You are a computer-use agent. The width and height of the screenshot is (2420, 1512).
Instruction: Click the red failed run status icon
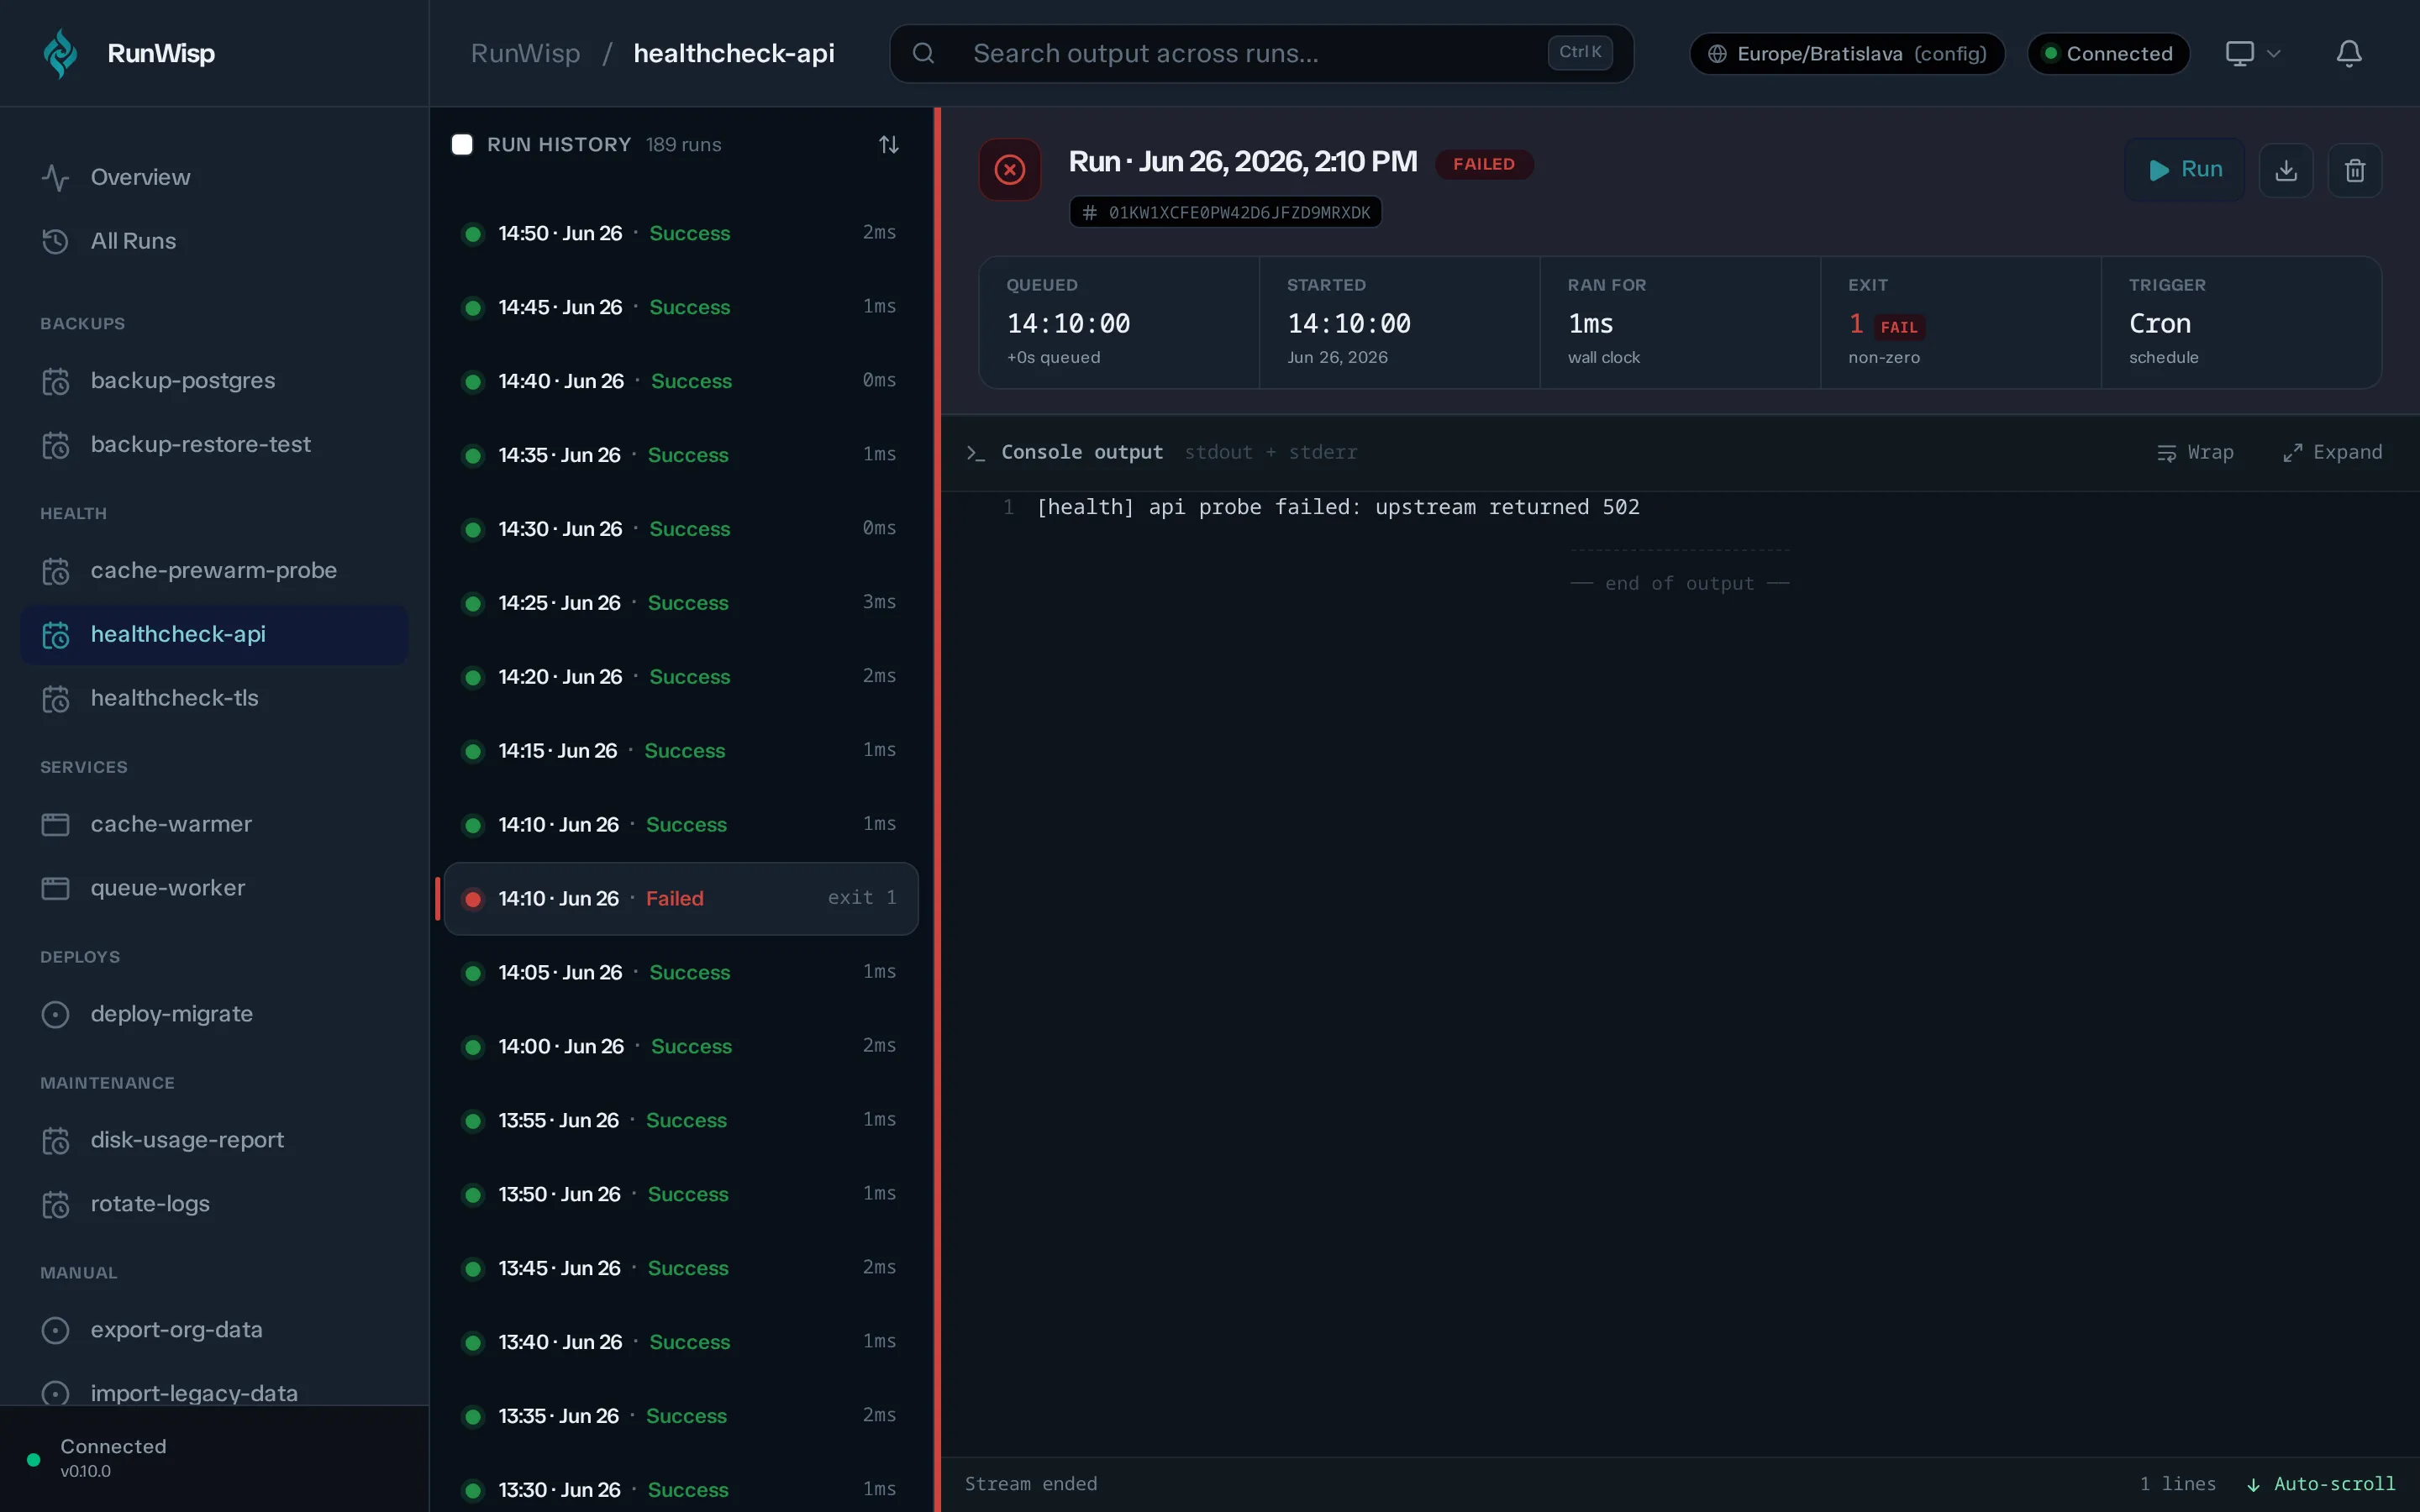coord(1009,170)
